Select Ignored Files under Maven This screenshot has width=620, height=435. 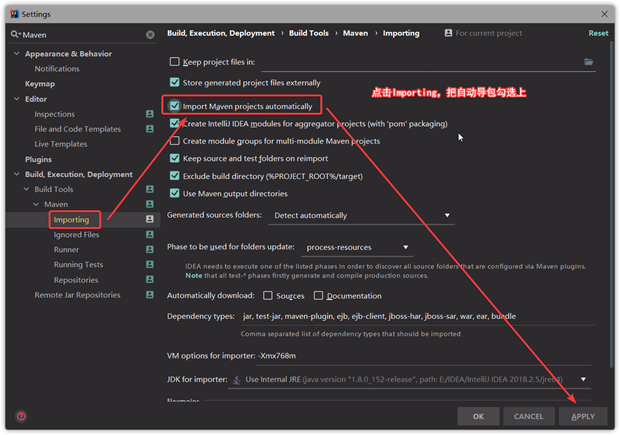coord(76,235)
